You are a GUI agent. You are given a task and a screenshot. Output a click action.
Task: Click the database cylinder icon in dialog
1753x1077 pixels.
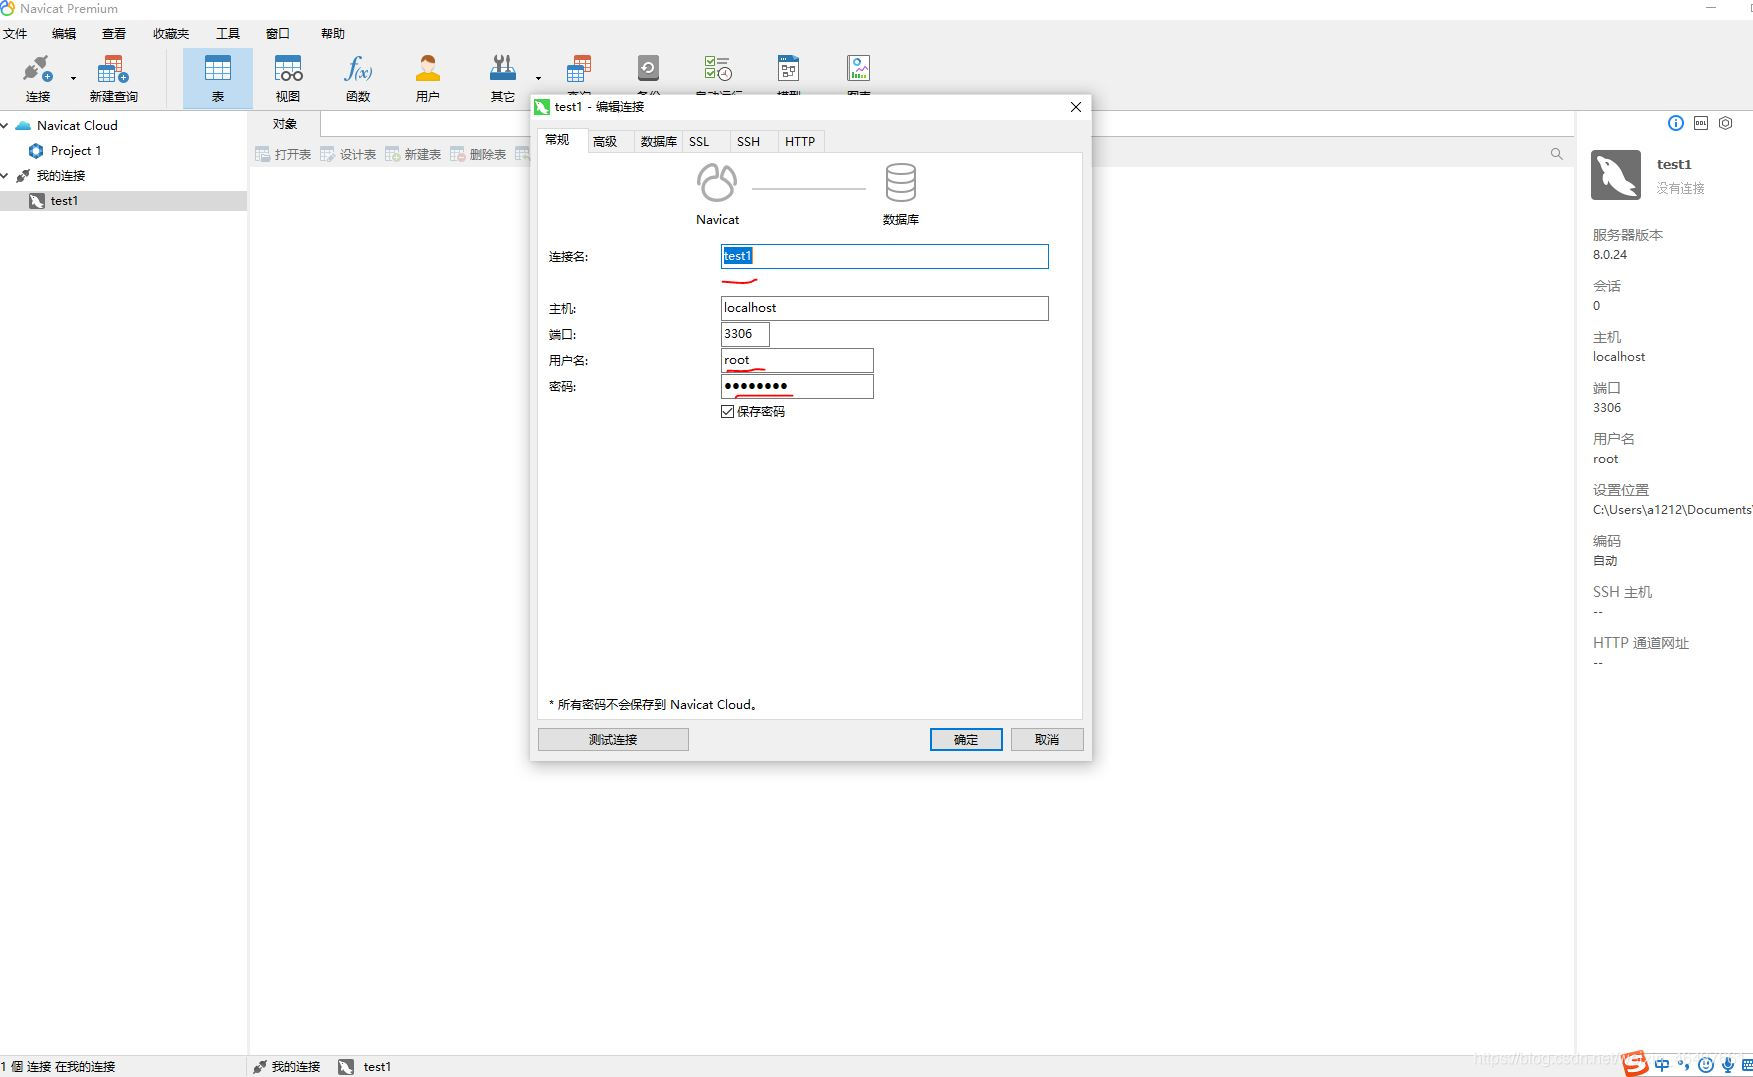[901, 183]
